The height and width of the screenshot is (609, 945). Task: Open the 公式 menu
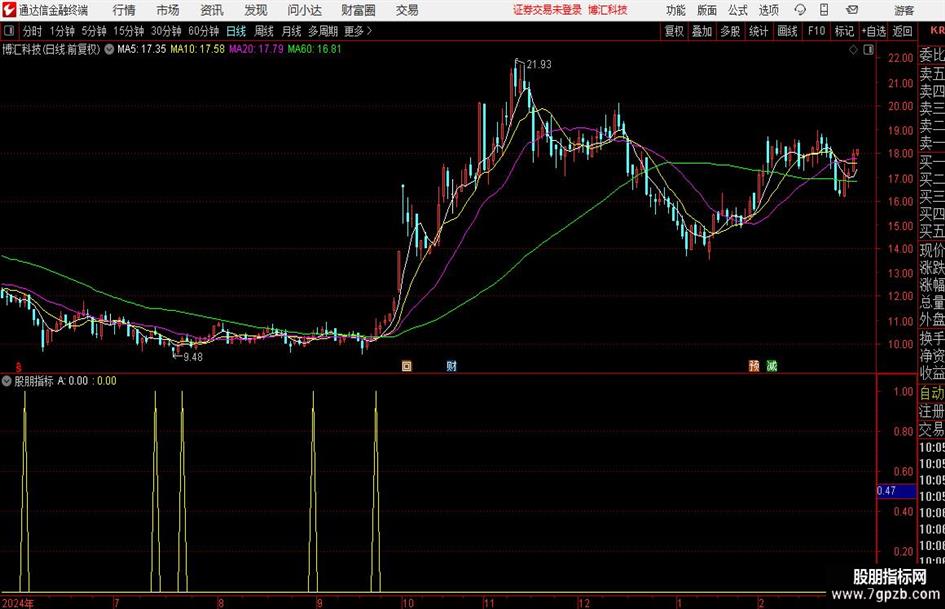click(x=738, y=10)
